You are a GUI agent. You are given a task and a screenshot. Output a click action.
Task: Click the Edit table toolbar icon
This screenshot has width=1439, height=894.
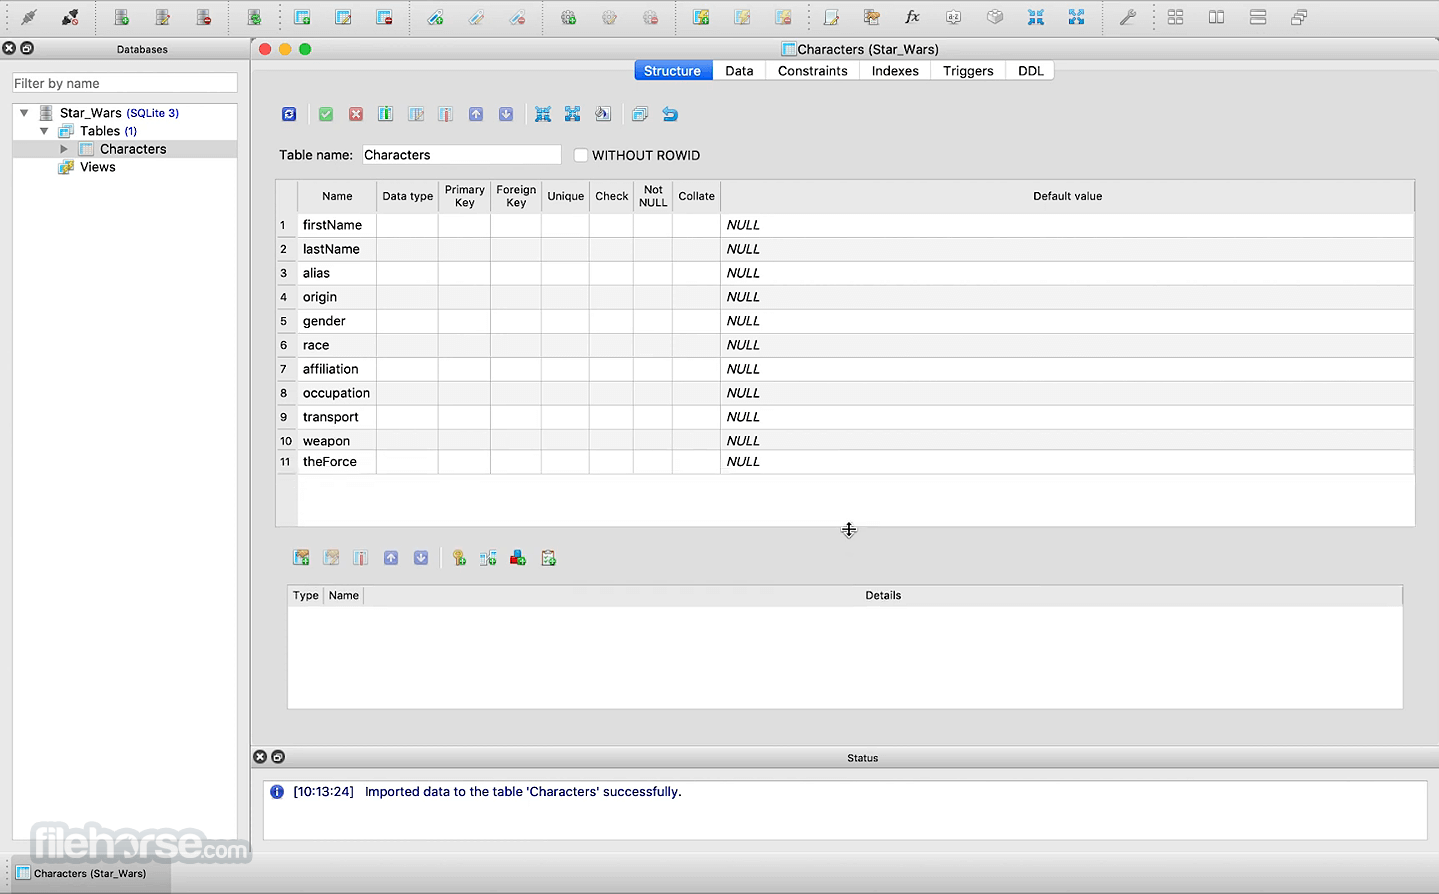(x=343, y=17)
